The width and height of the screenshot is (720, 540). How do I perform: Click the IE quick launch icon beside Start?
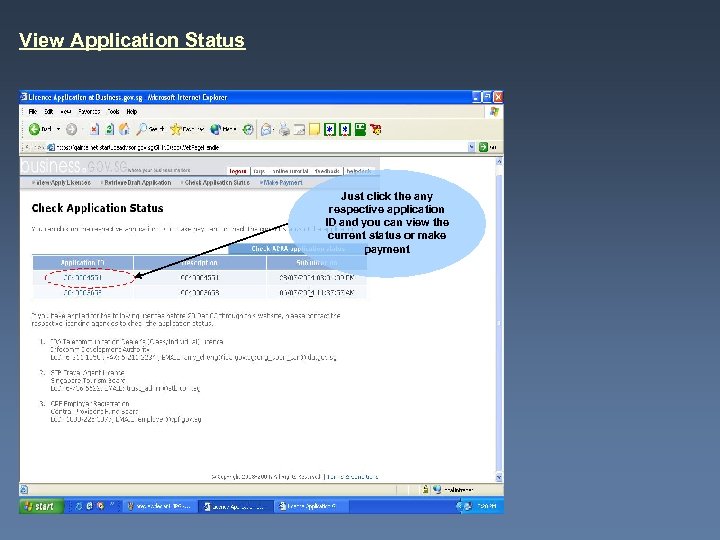(79, 506)
